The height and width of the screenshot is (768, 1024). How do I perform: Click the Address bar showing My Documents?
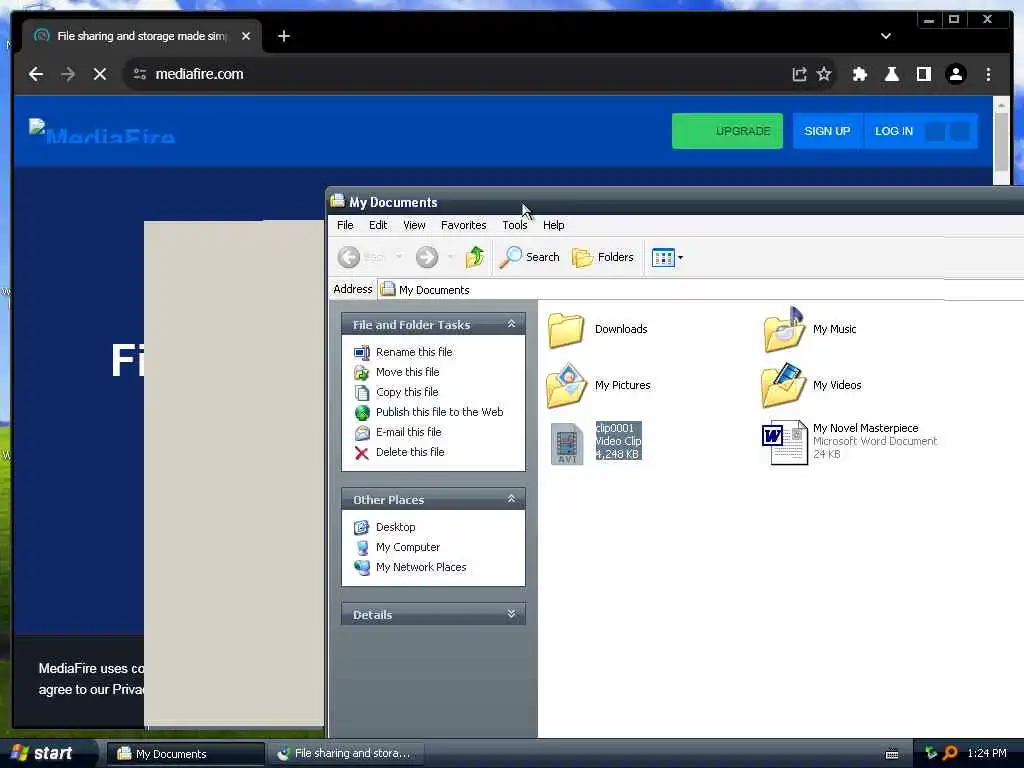pos(700,289)
